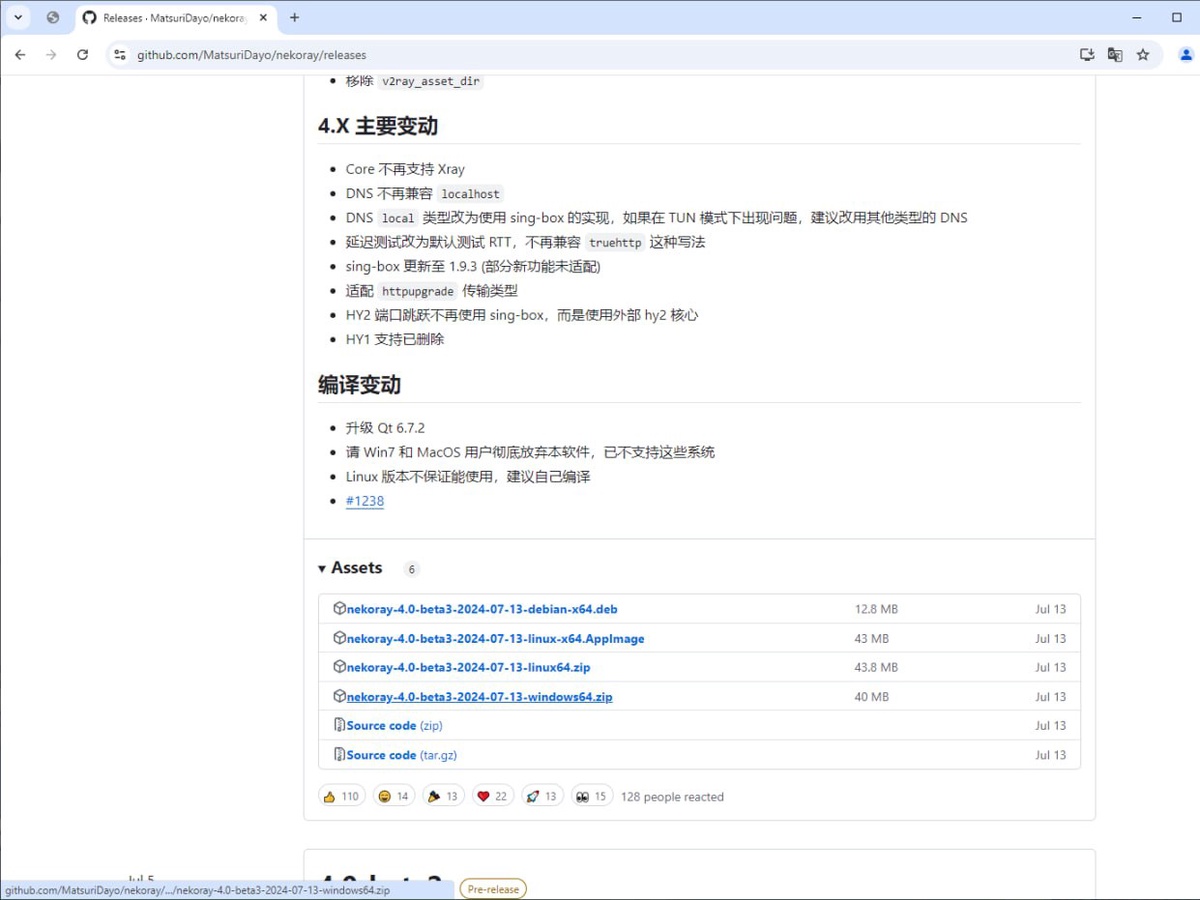Reload the GitHub releases page

[83, 55]
